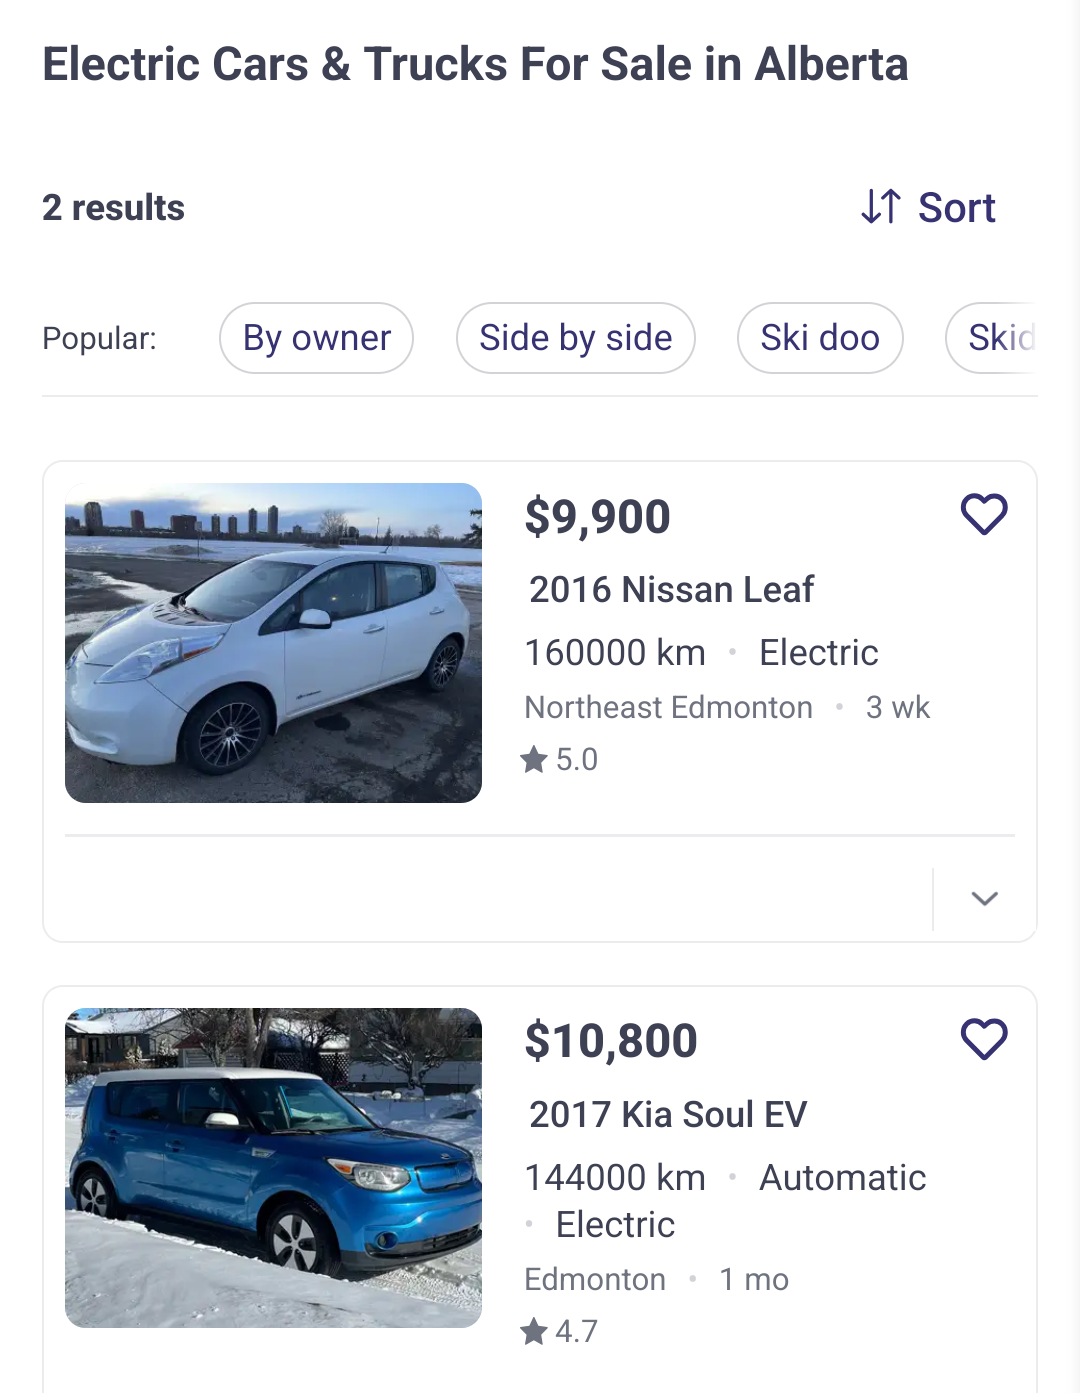This screenshot has height=1393, width=1080.
Task: Click the 5.0 star rating icon
Action: (534, 760)
